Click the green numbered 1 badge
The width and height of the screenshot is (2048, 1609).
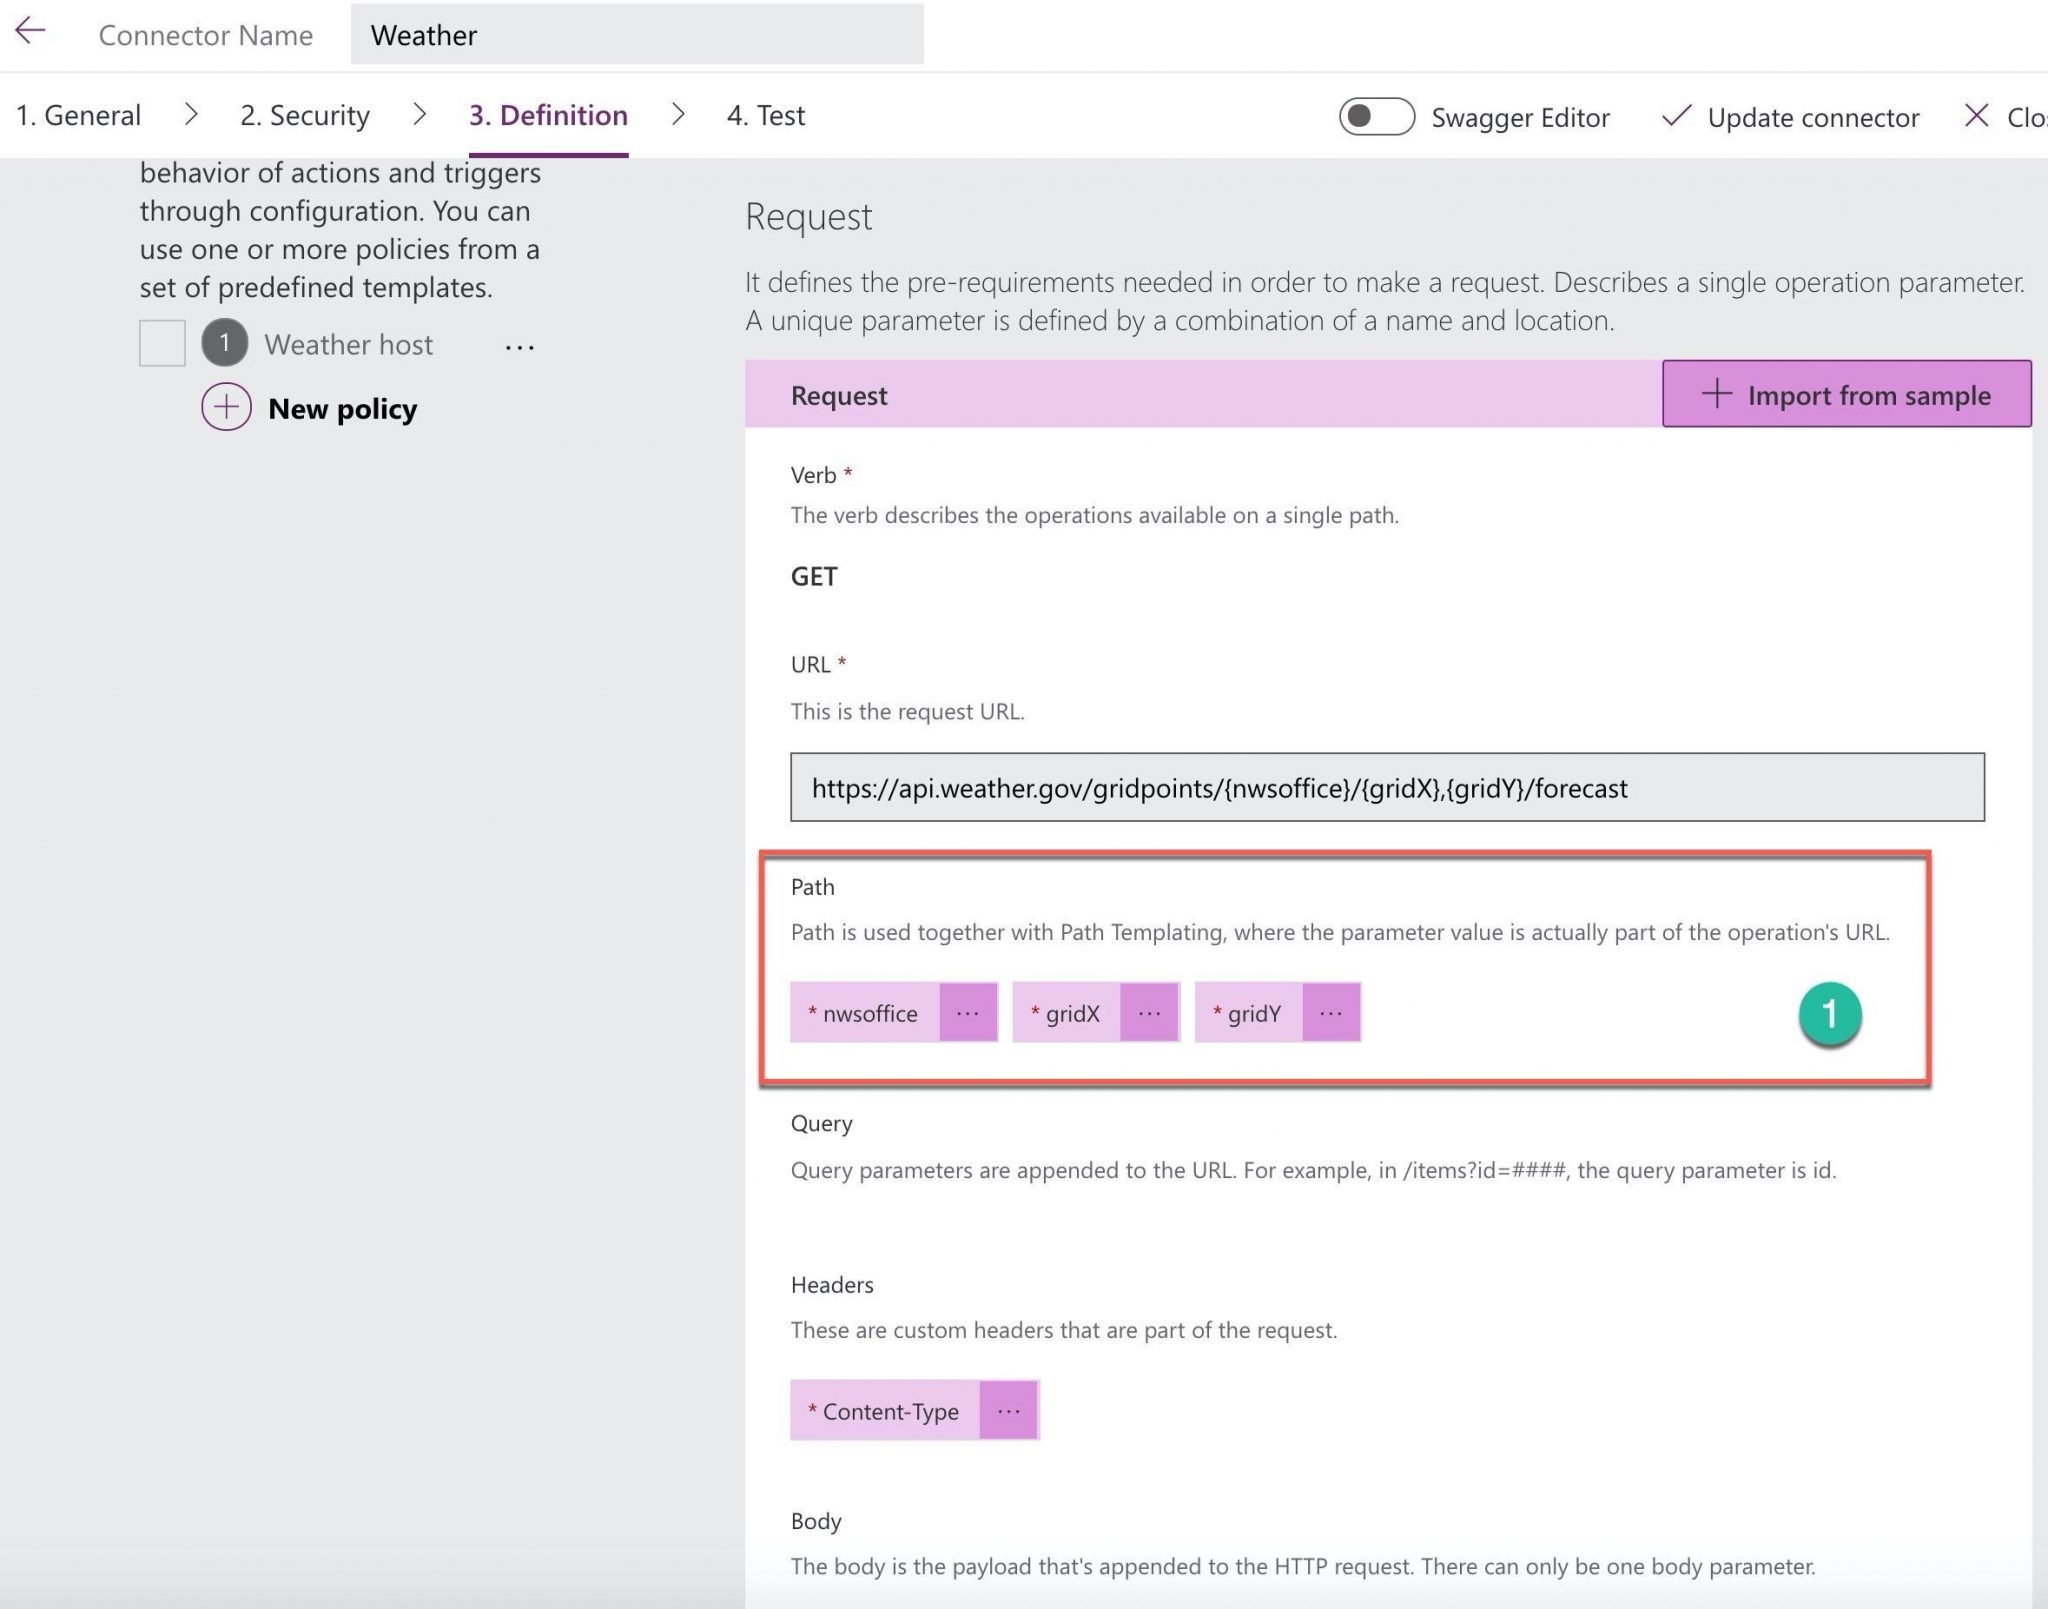pyautogui.click(x=1829, y=1014)
